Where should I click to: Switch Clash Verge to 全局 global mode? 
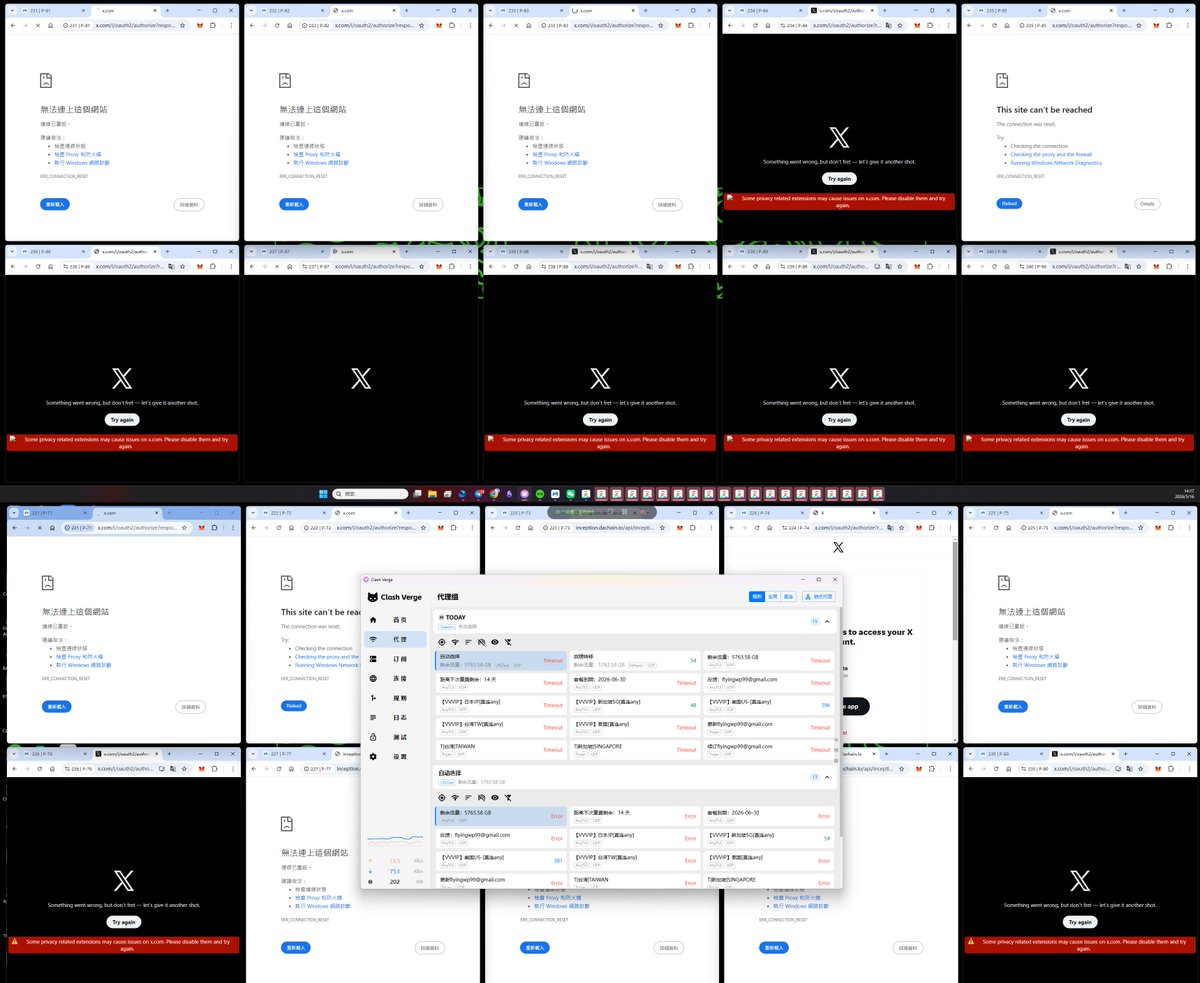pyautogui.click(x=773, y=596)
